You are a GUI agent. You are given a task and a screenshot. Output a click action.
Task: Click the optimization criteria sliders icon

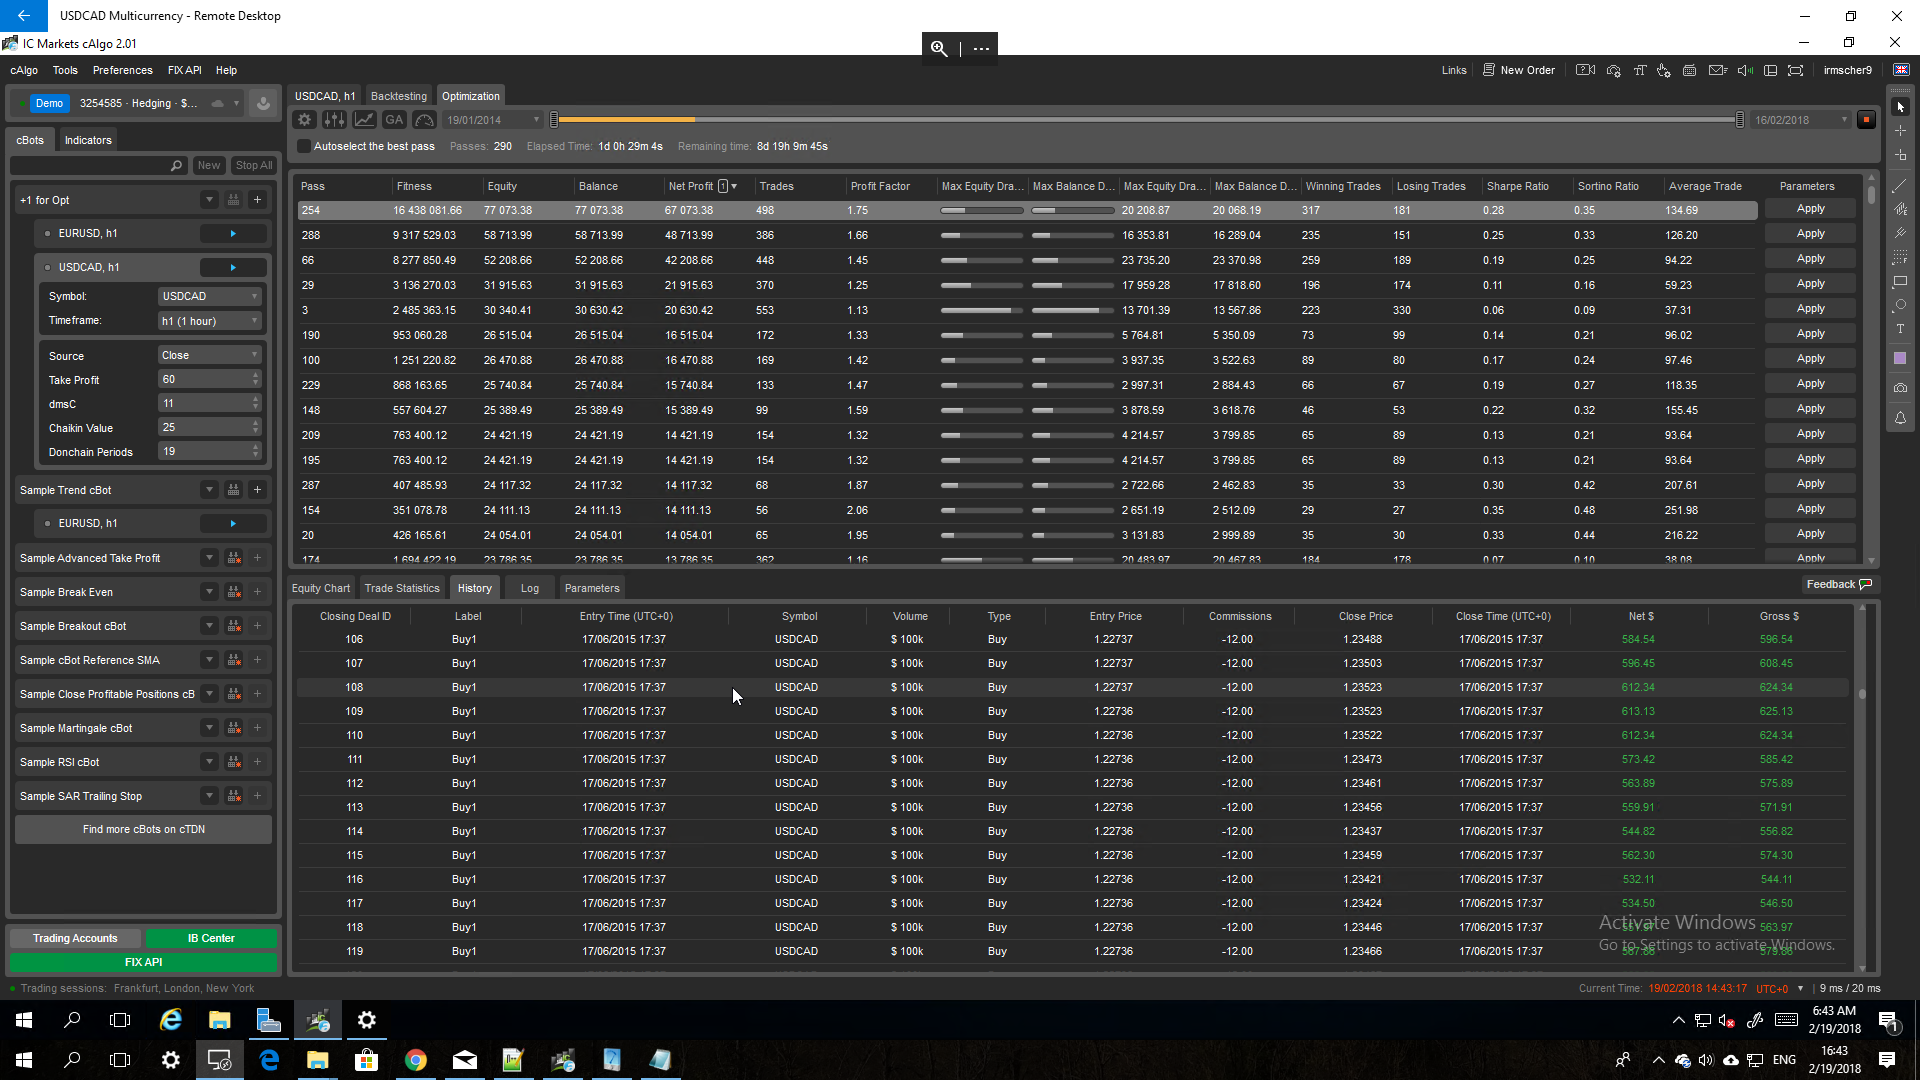tap(334, 120)
